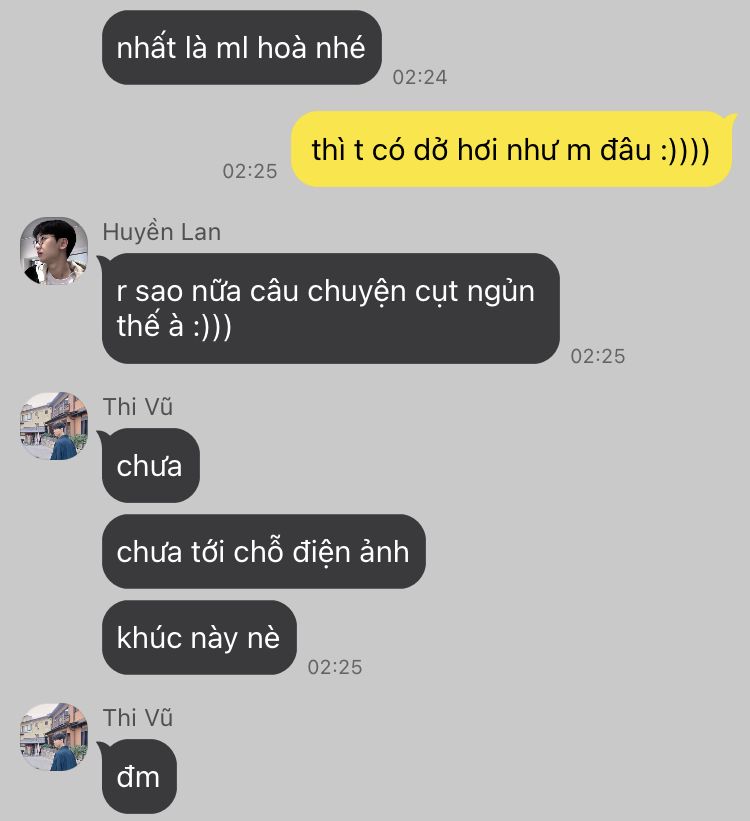Tap the 'r sao nữa câu chuyện' message
750x821 pixels.
[x=330, y=308]
